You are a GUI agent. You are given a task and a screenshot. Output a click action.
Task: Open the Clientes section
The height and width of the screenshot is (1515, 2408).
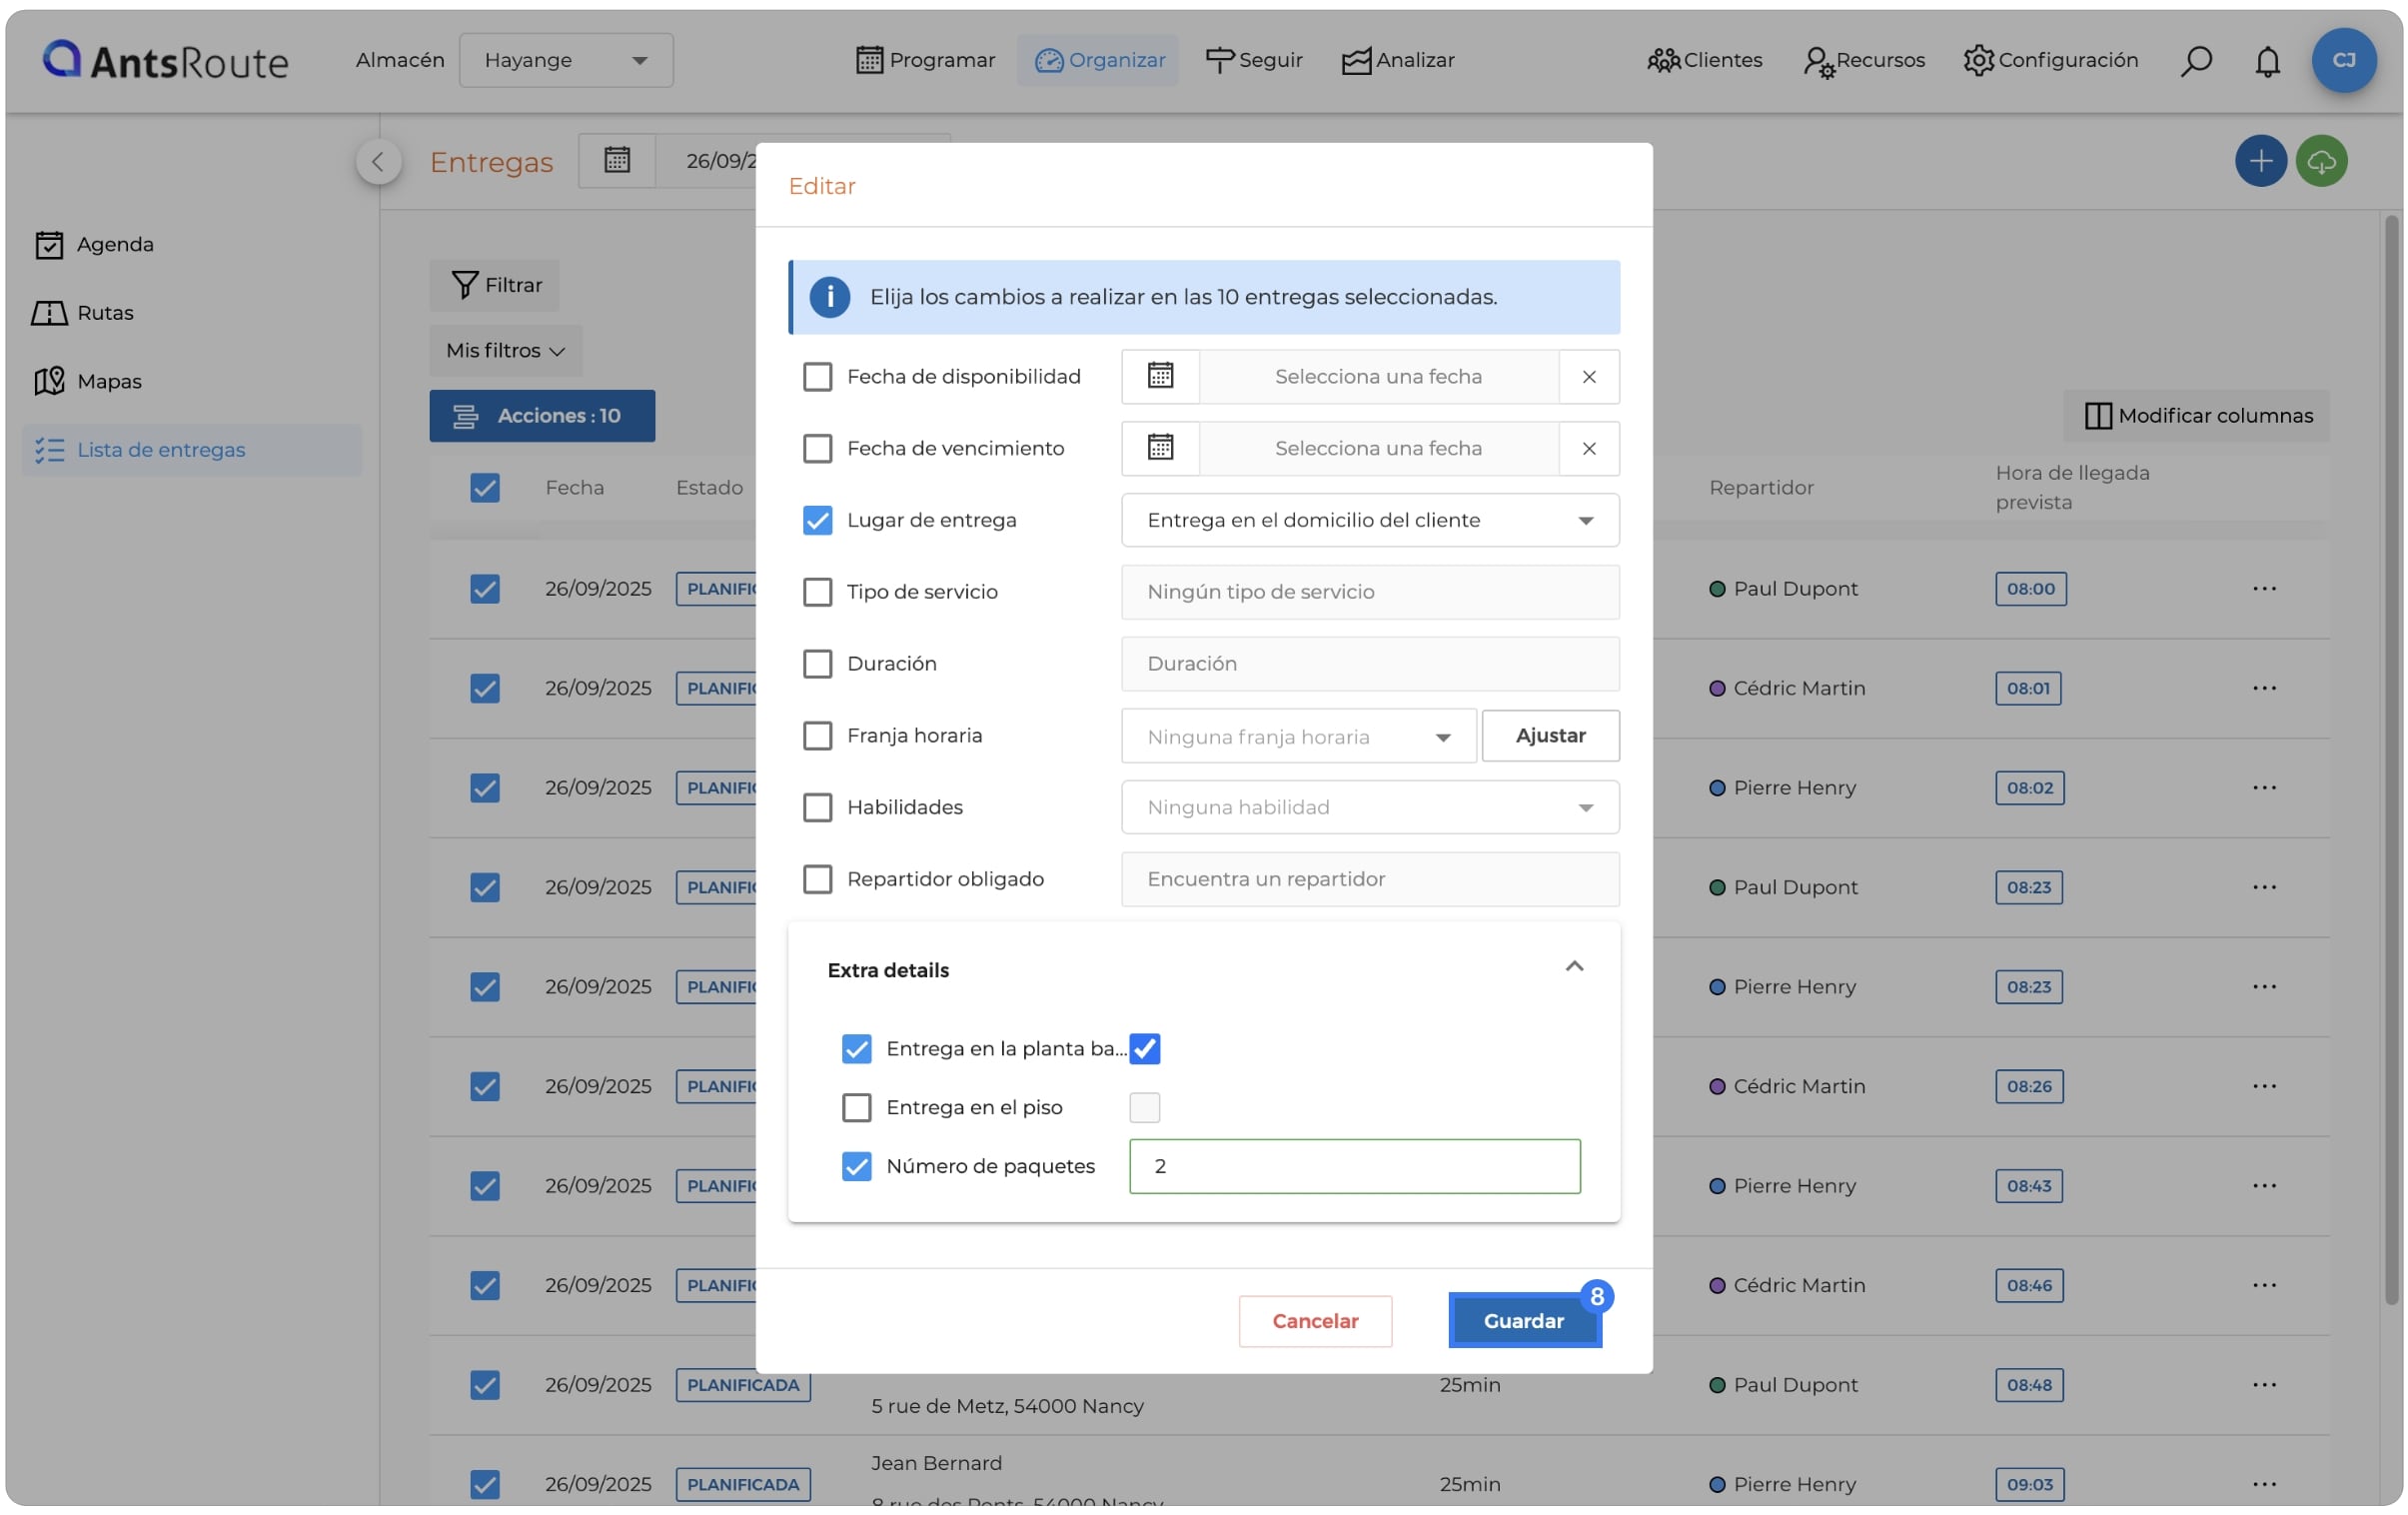click(1704, 60)
